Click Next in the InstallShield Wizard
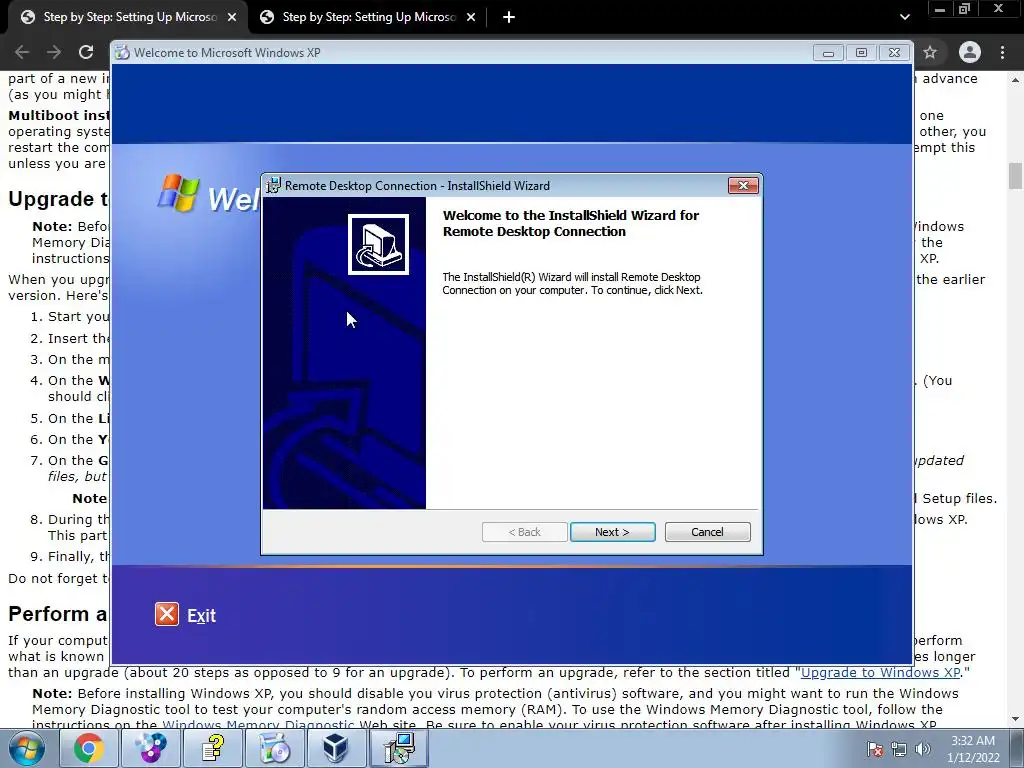 pyautogui.click(x=613, y=532)
